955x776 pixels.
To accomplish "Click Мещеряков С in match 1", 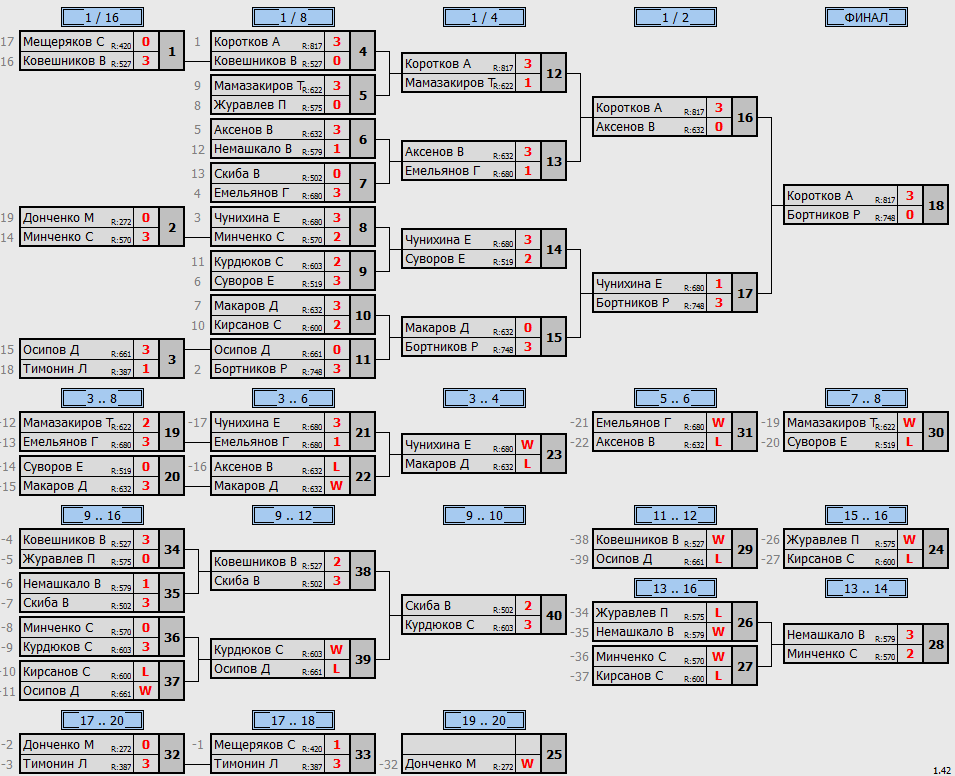I will pyautogui.click(x=63, y=42).
